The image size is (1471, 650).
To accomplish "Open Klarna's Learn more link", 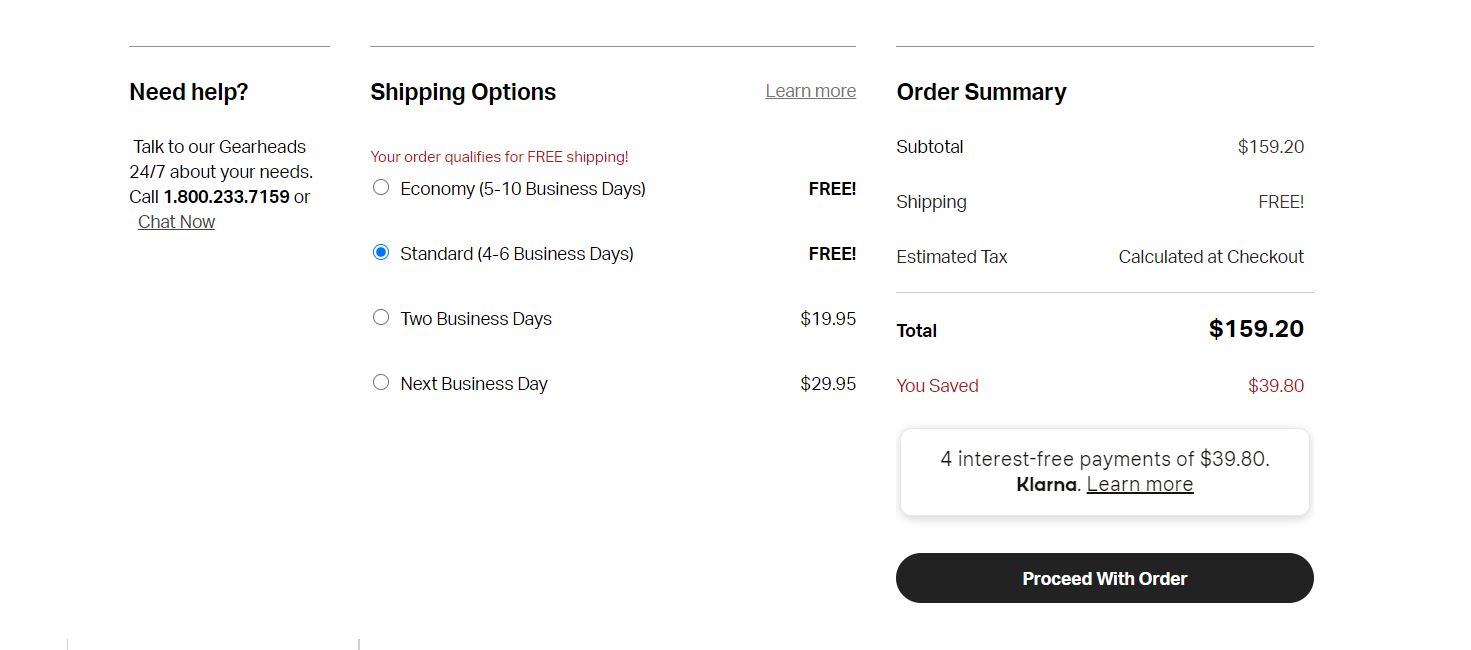I will click(1140, 484).
